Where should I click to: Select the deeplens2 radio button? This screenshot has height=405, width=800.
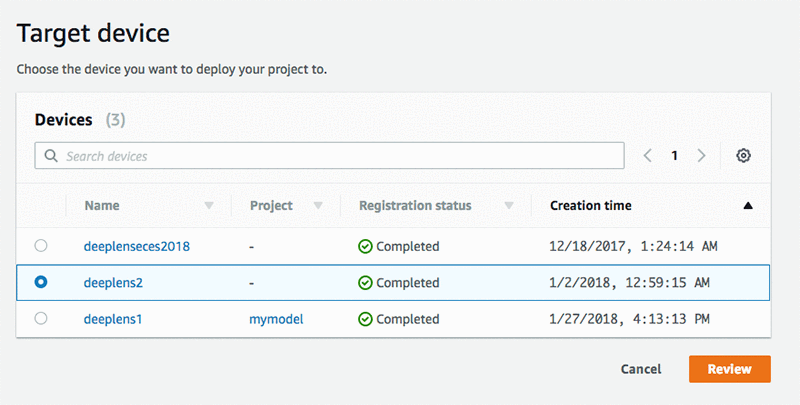click(x=41, y=283)
